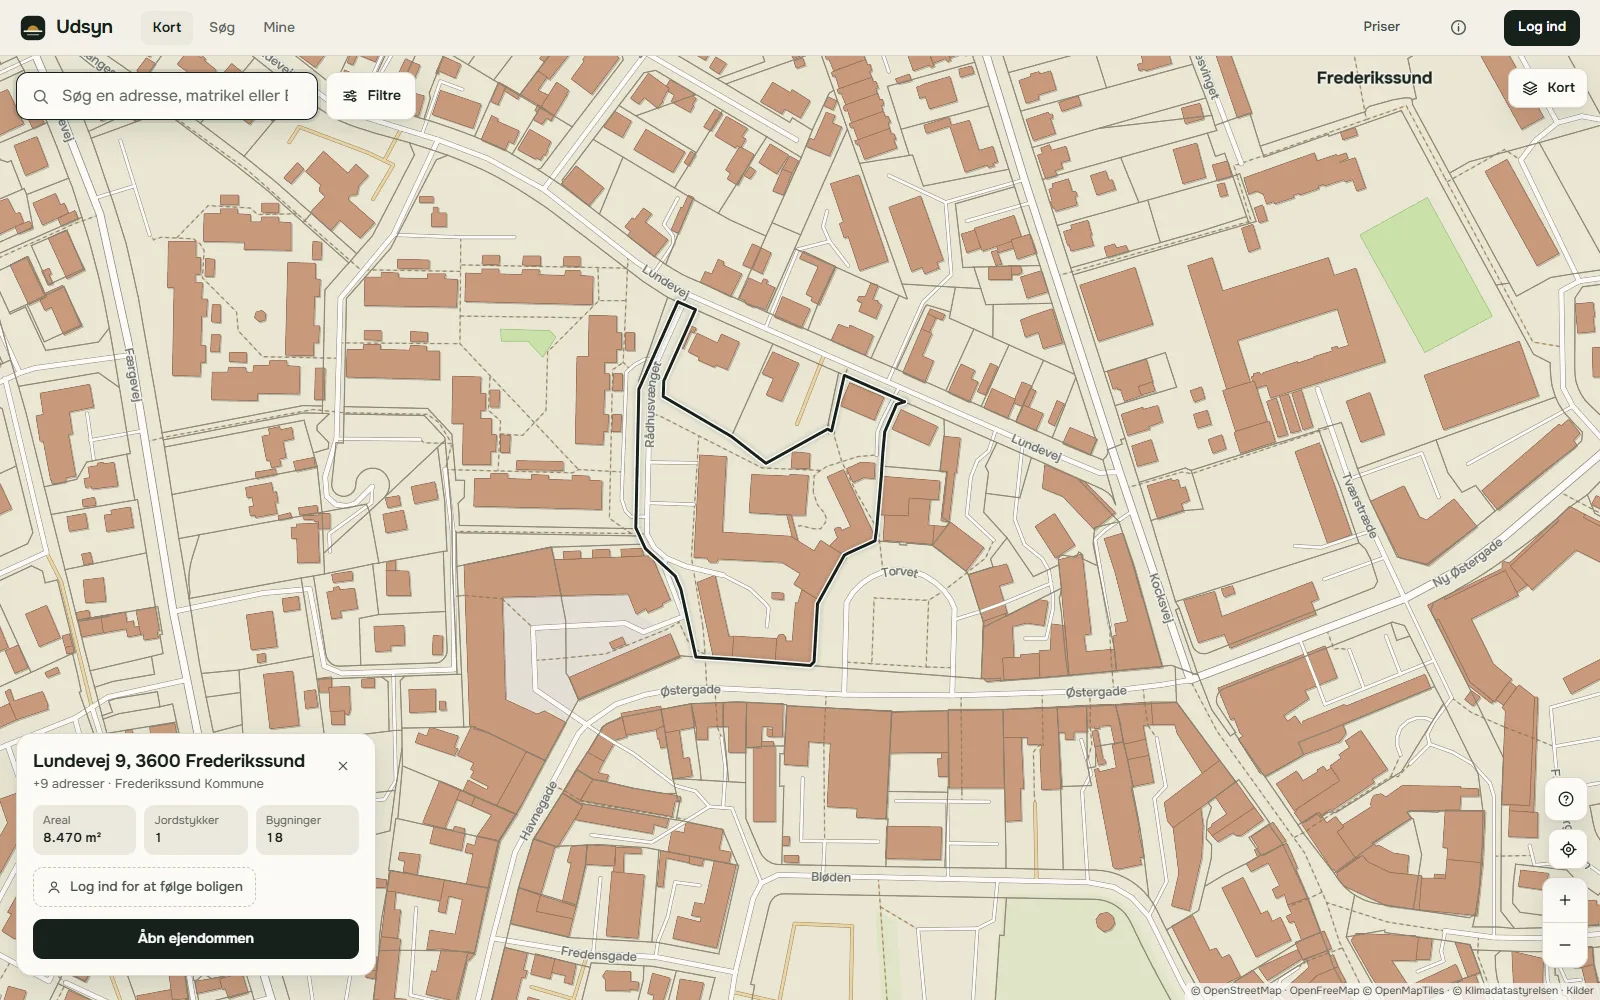Viewport: 1600px width, 1000px height.
Task: Click the Kocksvej street label
Action: [x=1160, y=598]
